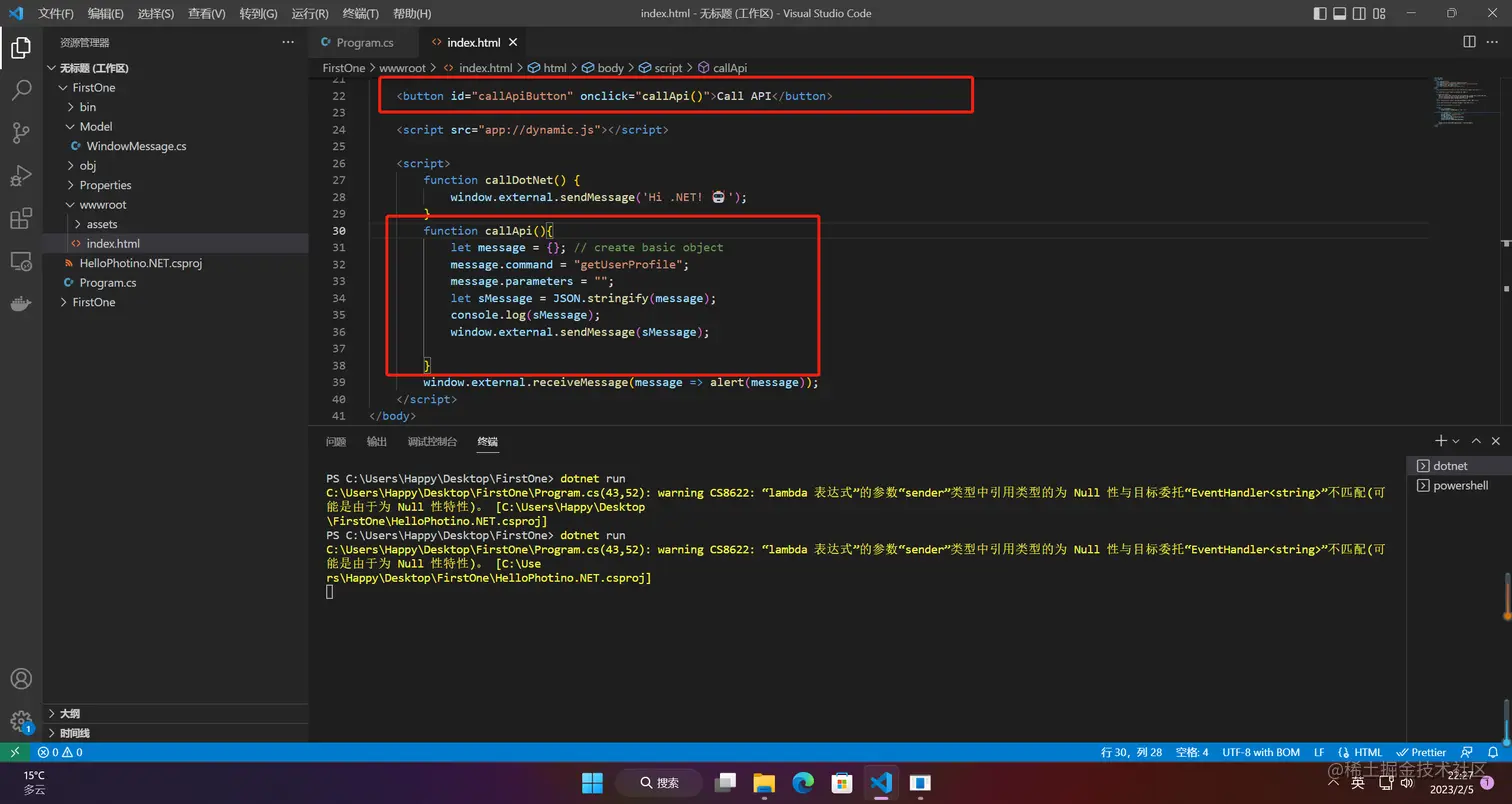Open the 终端(T) menu
This screenshot has width=1512, height=804.
click(x=360, y=14)
